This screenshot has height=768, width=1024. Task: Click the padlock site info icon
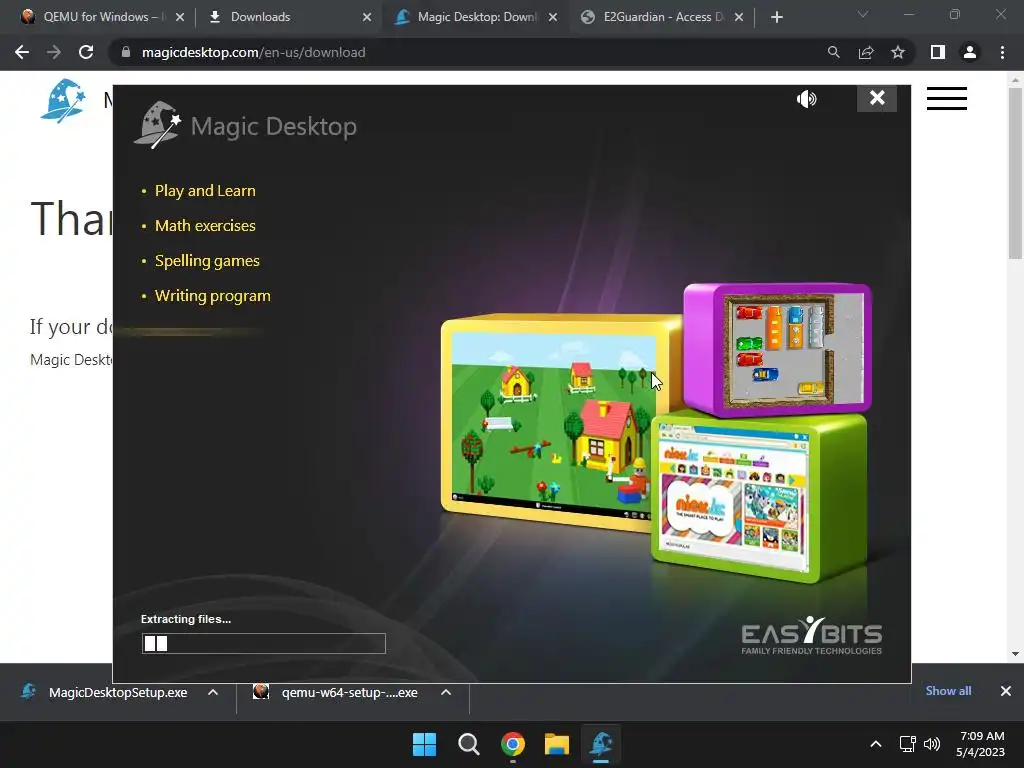coord(125,52)
